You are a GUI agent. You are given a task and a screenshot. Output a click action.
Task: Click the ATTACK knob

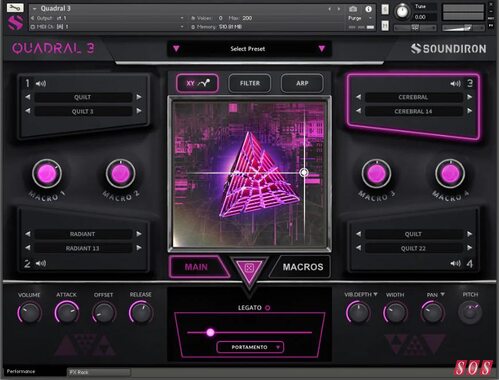pyautogui.click(x=67, y=313)
